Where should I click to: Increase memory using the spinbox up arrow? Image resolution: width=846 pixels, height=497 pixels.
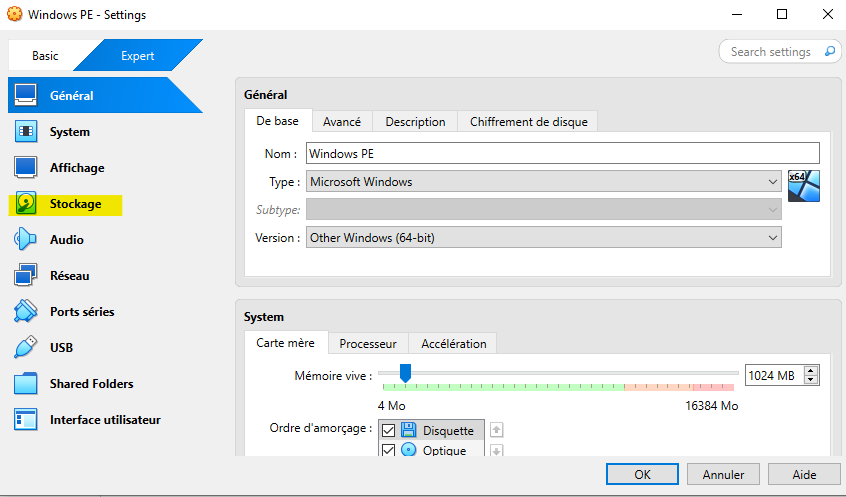click(x=811, y=370)
